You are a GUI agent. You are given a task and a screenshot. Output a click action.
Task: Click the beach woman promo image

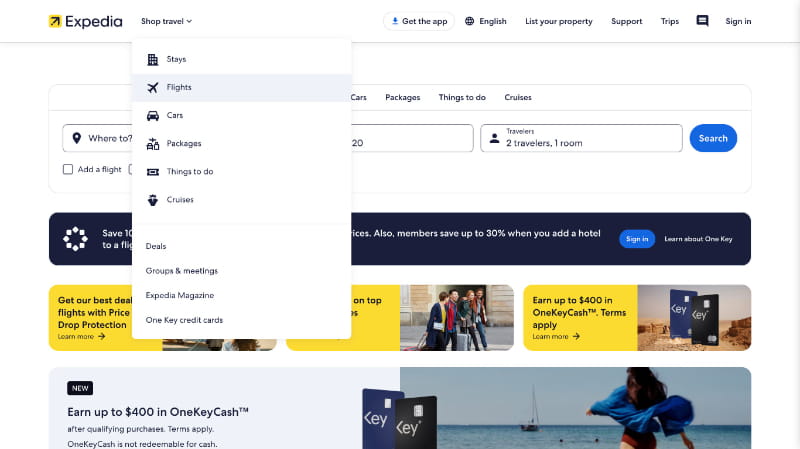click(x=576, y=408)
